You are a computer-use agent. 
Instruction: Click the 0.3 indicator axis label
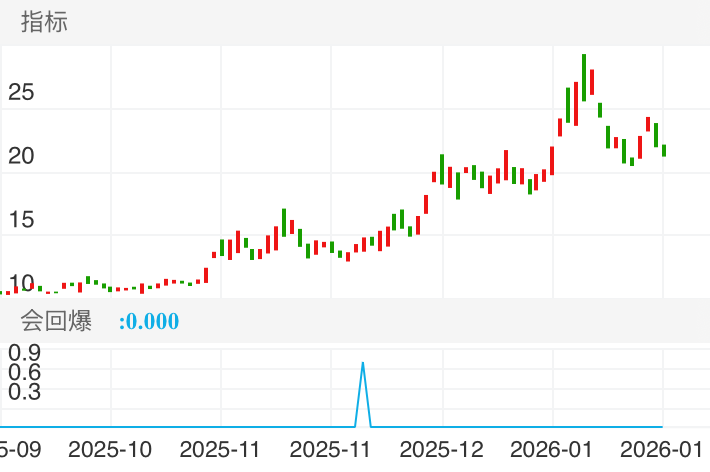[24, 392]
